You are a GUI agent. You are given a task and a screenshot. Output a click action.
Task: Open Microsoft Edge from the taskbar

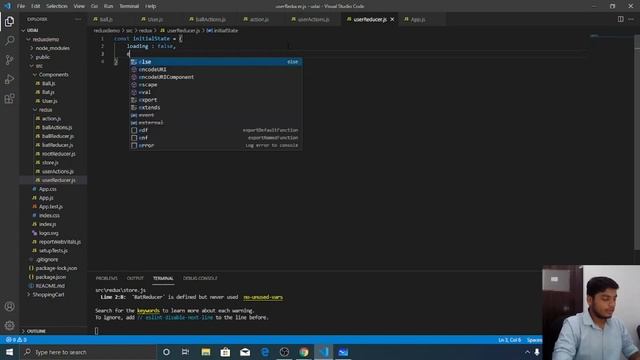[264, 352]
